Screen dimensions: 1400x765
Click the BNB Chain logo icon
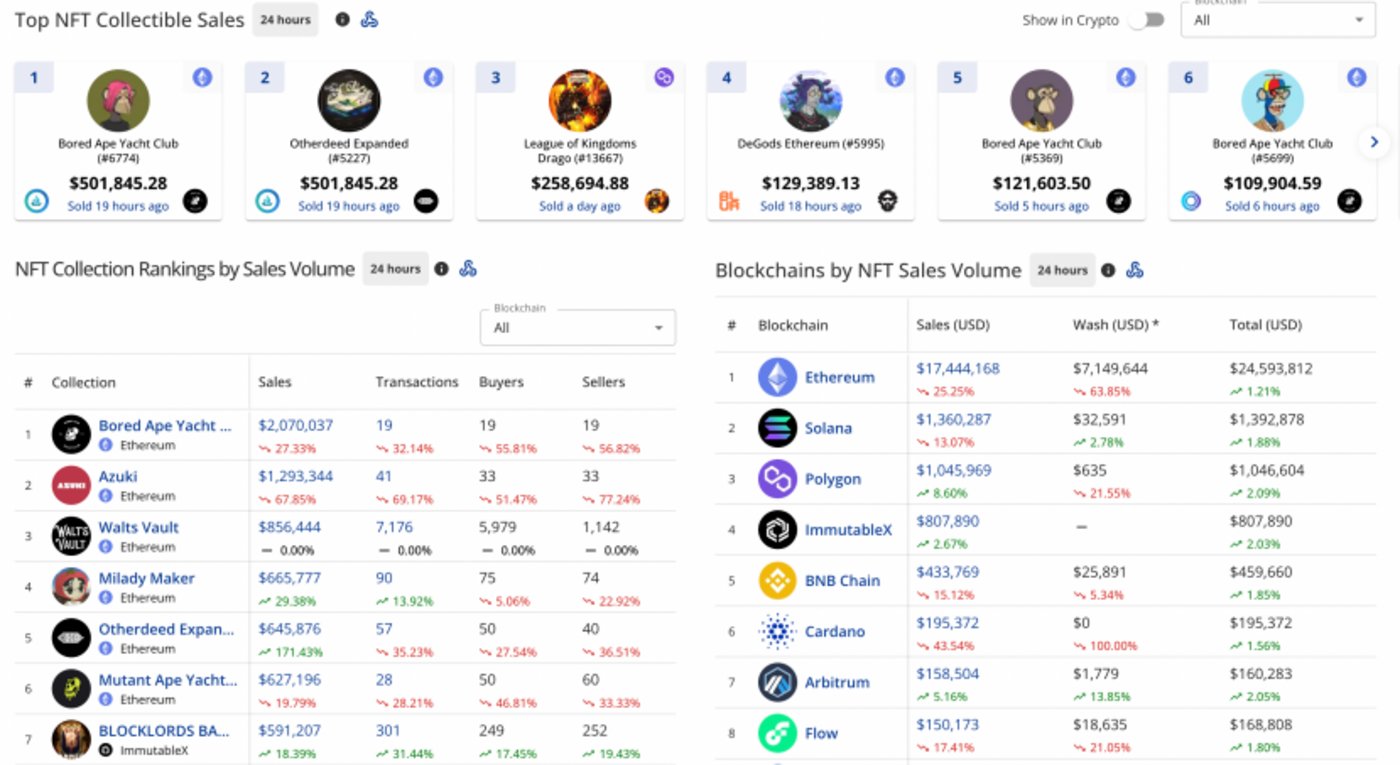point(777,581)
